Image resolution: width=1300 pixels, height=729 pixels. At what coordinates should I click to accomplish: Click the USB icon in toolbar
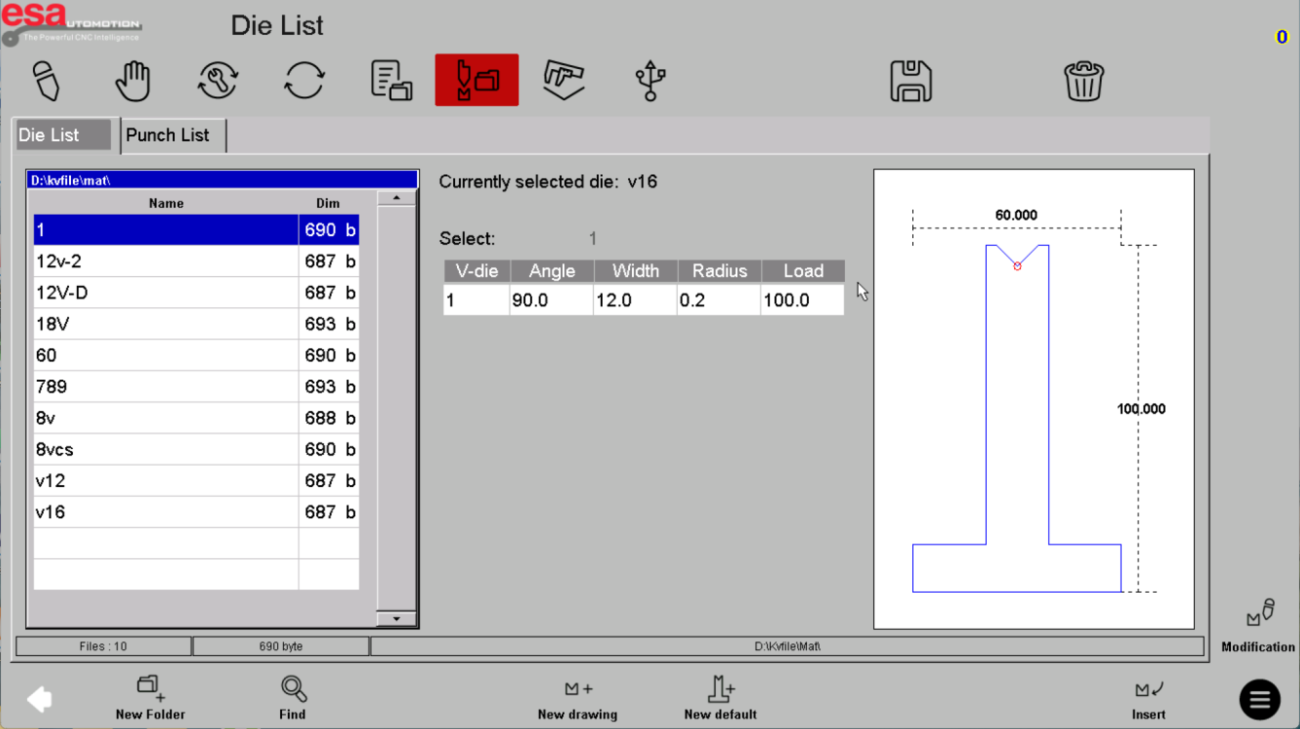tap(650, 80)
